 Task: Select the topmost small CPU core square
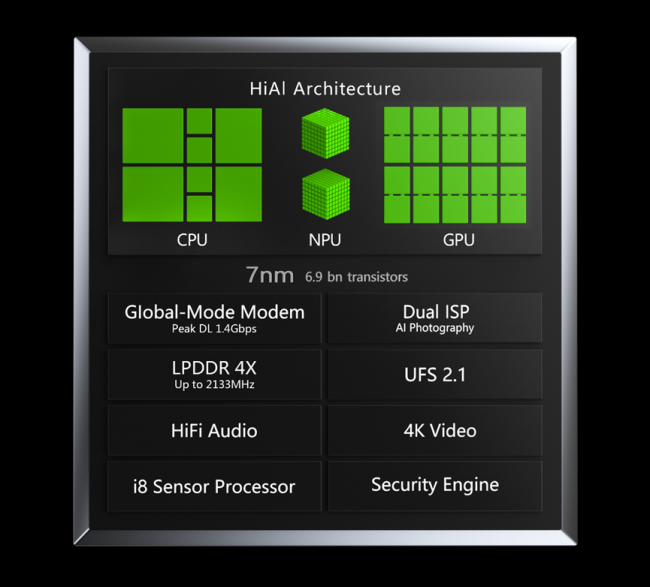(x=199, y=121)
